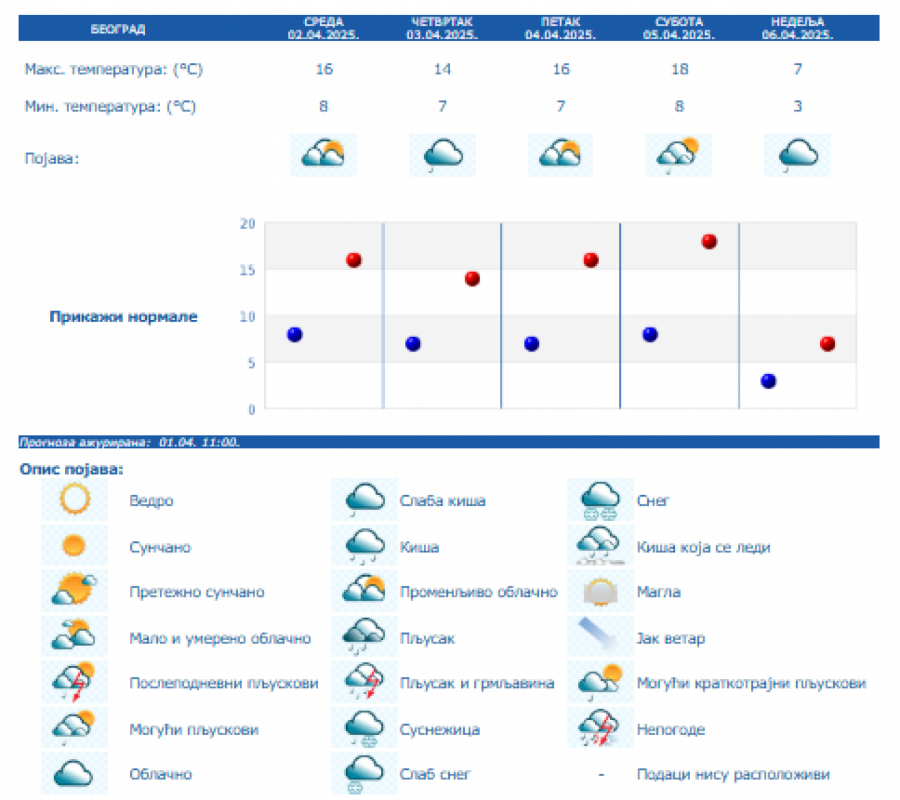The height and width of the screenshot is (800, 900).
Task: Select the СРЕДА 02.04.2025 column header
Action: 323,28
